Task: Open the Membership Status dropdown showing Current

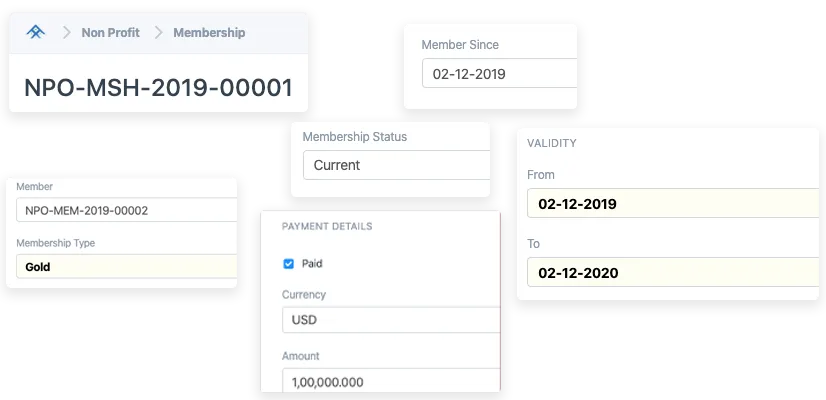Action: [395, 165]
